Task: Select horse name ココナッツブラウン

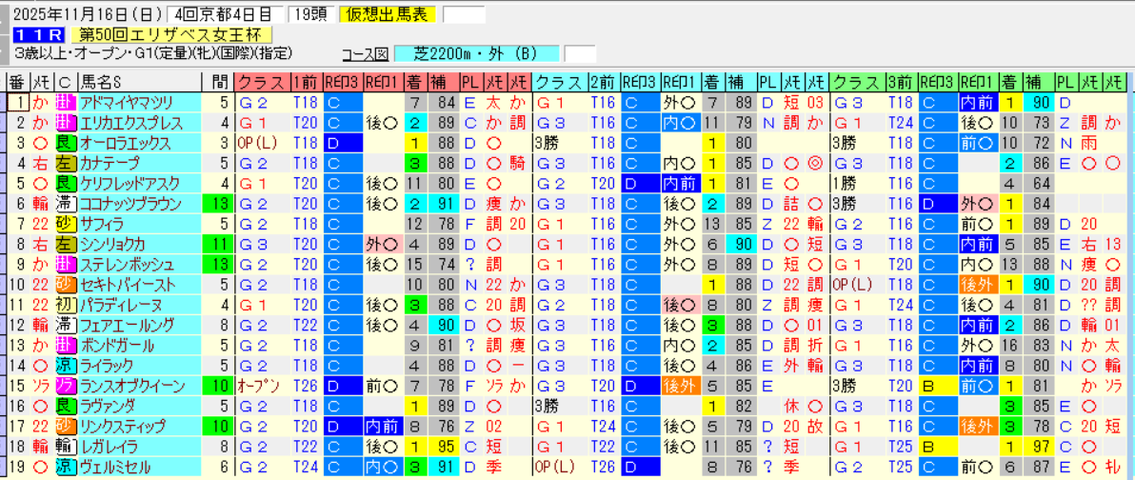Action: pyautogui.click(x=131, y=203)
